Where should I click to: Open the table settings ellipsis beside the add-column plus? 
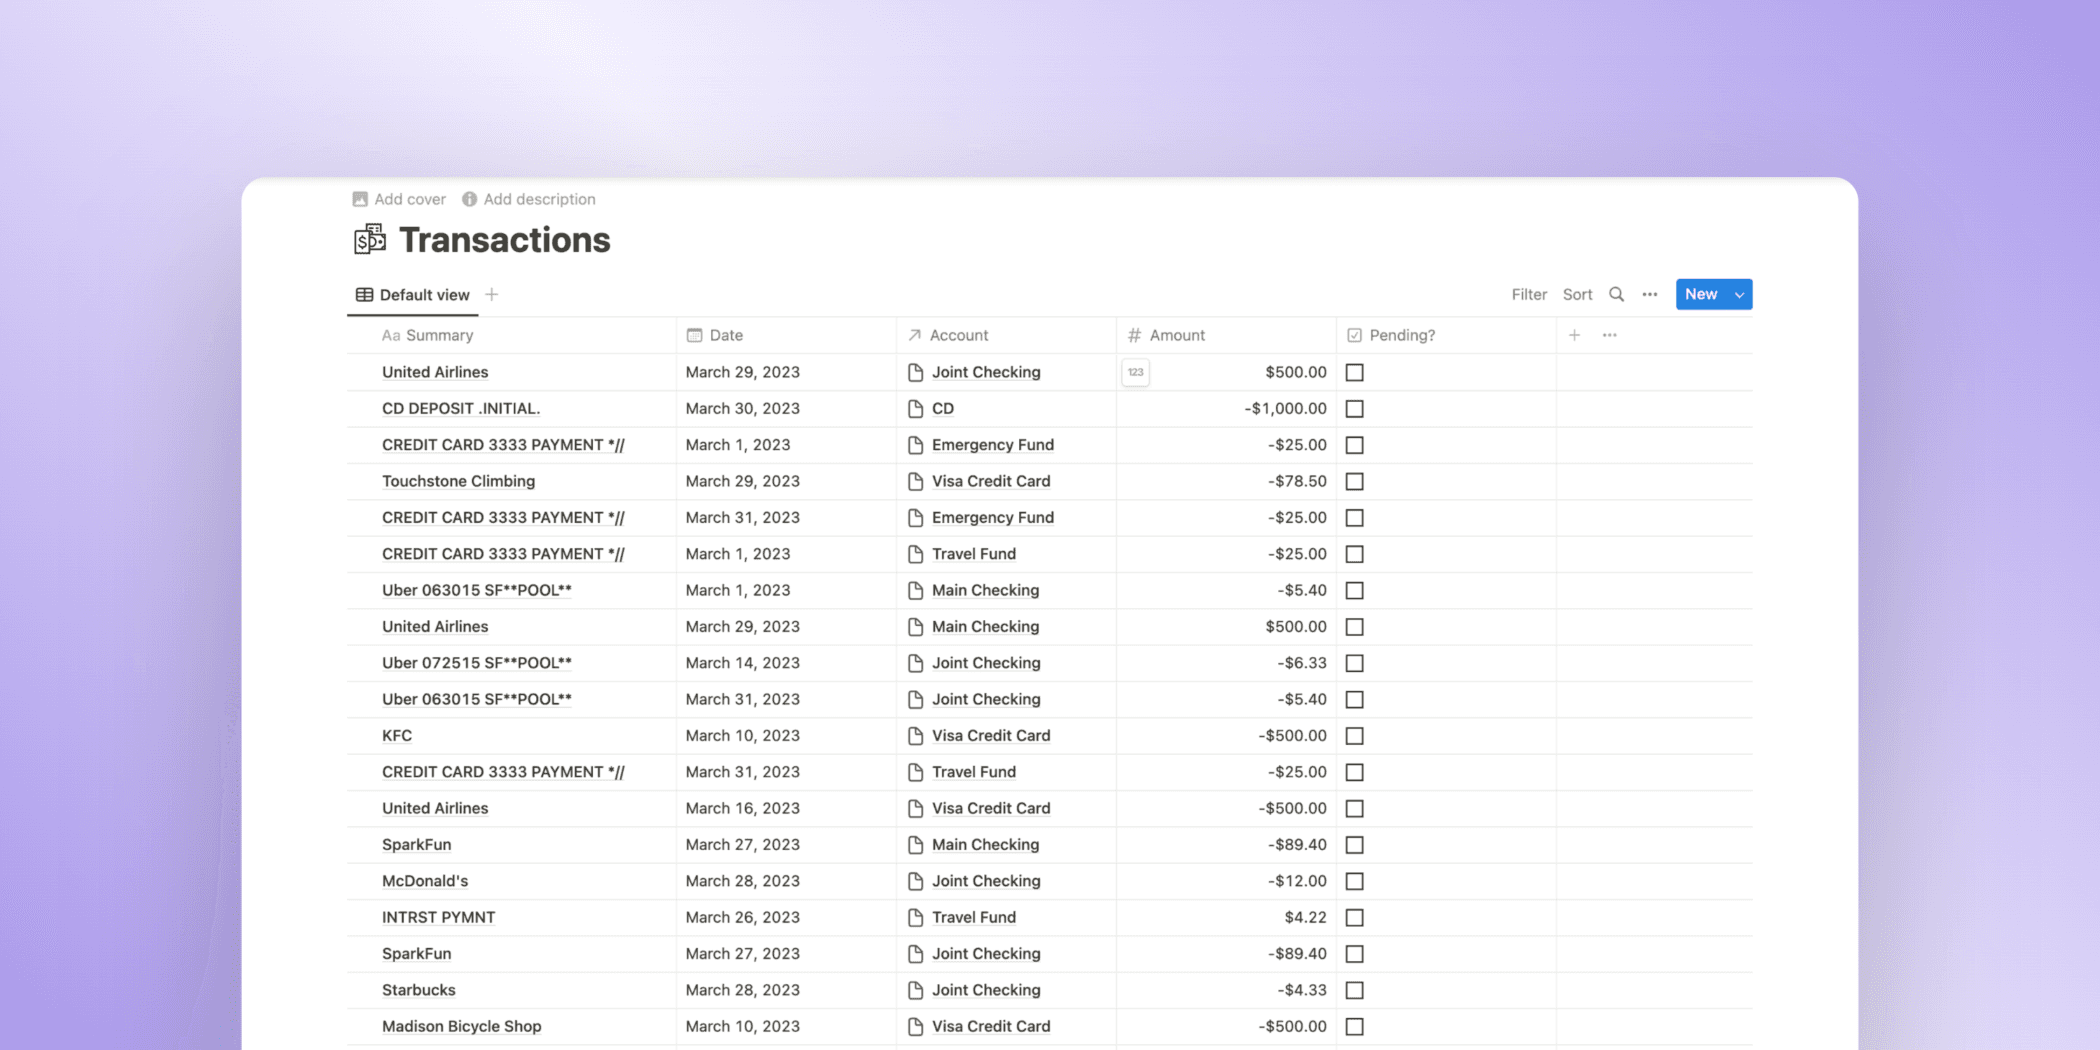(x=1609, y=335)
